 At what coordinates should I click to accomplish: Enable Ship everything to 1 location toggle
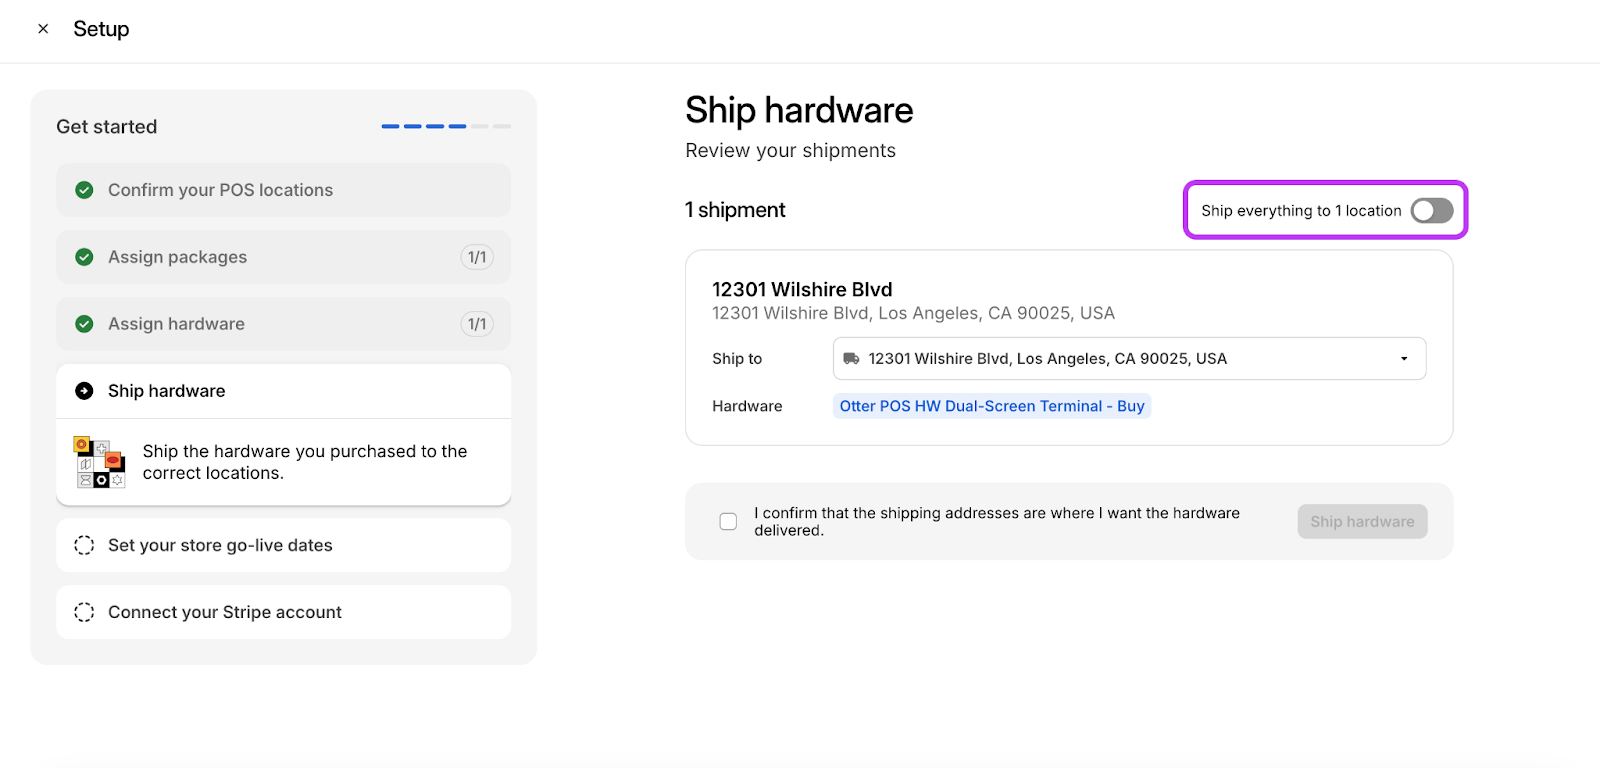point(1431,211)
